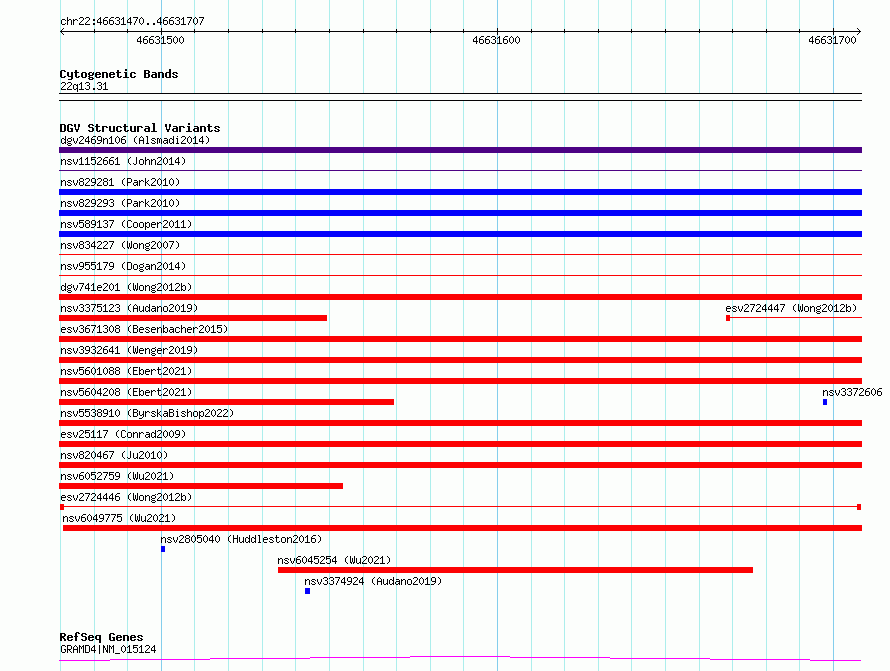Open the nsv589137 (Cooper2011) variant label
Image resolution: width=890 pixels, height=671 pixels.
126,224
